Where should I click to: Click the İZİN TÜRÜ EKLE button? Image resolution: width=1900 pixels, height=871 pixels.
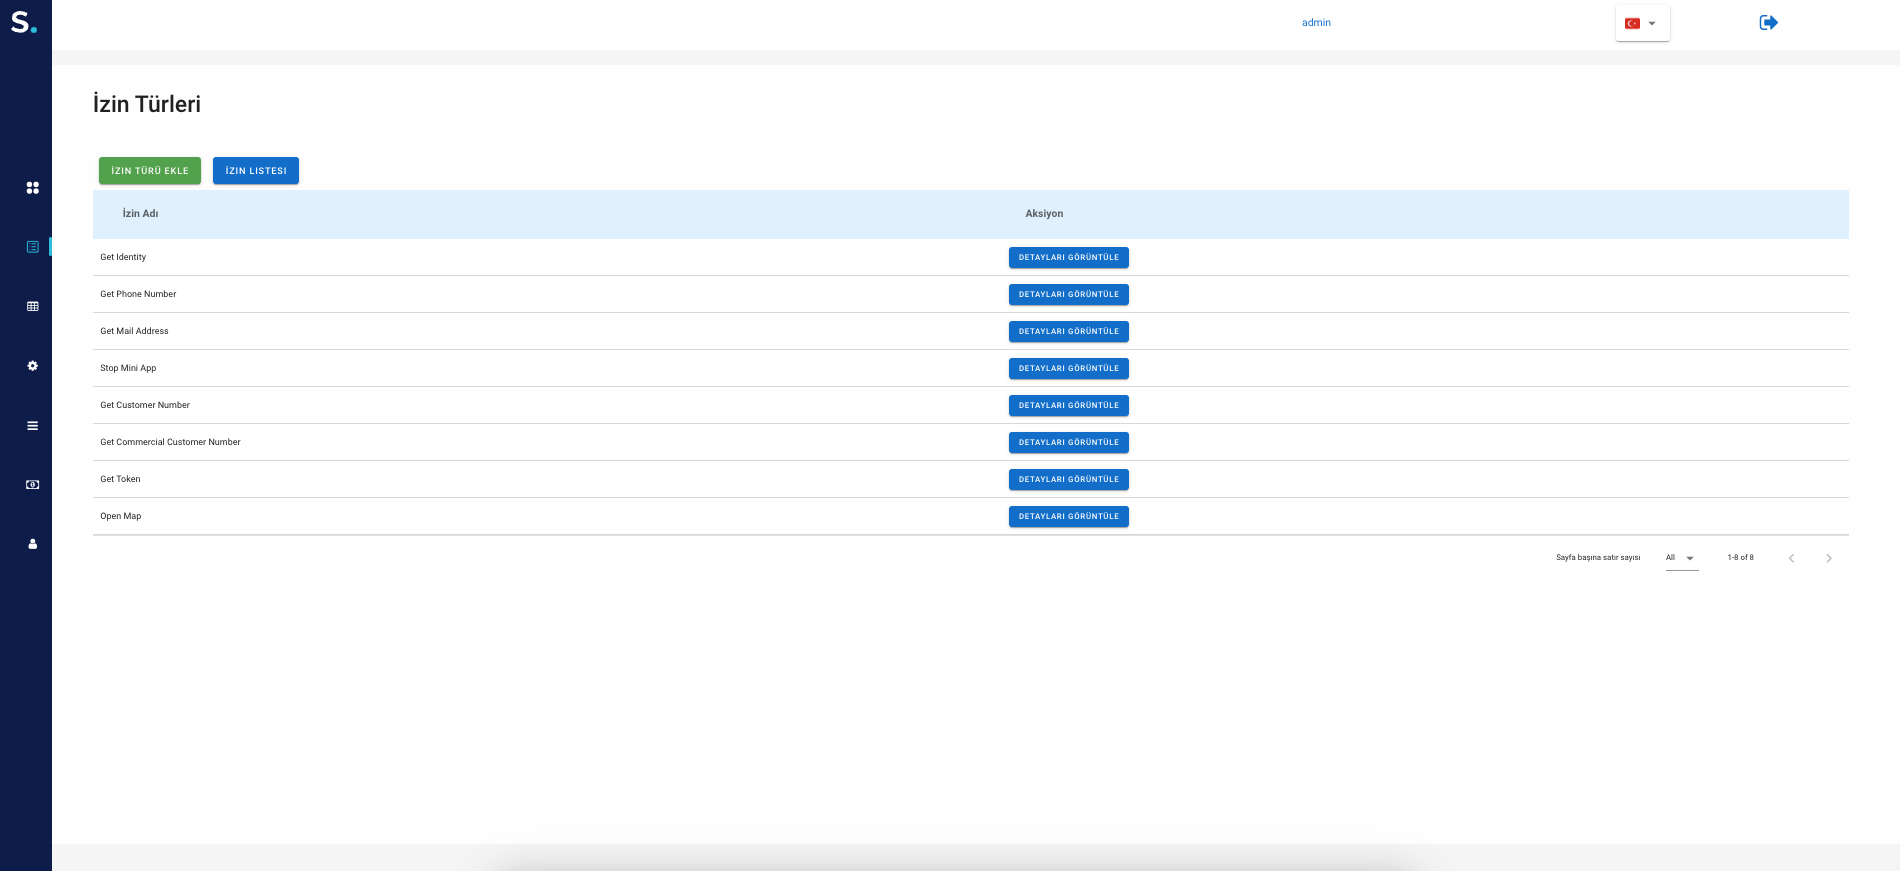150,171
